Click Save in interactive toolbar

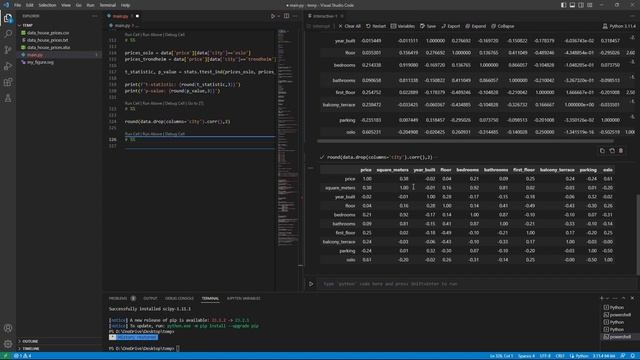pyautogui.click(x=428, y=26)
